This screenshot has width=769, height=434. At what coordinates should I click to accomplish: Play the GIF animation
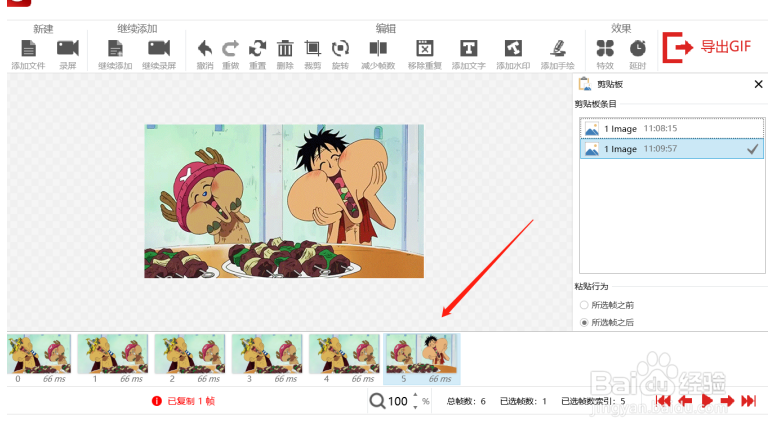[707, 401]
